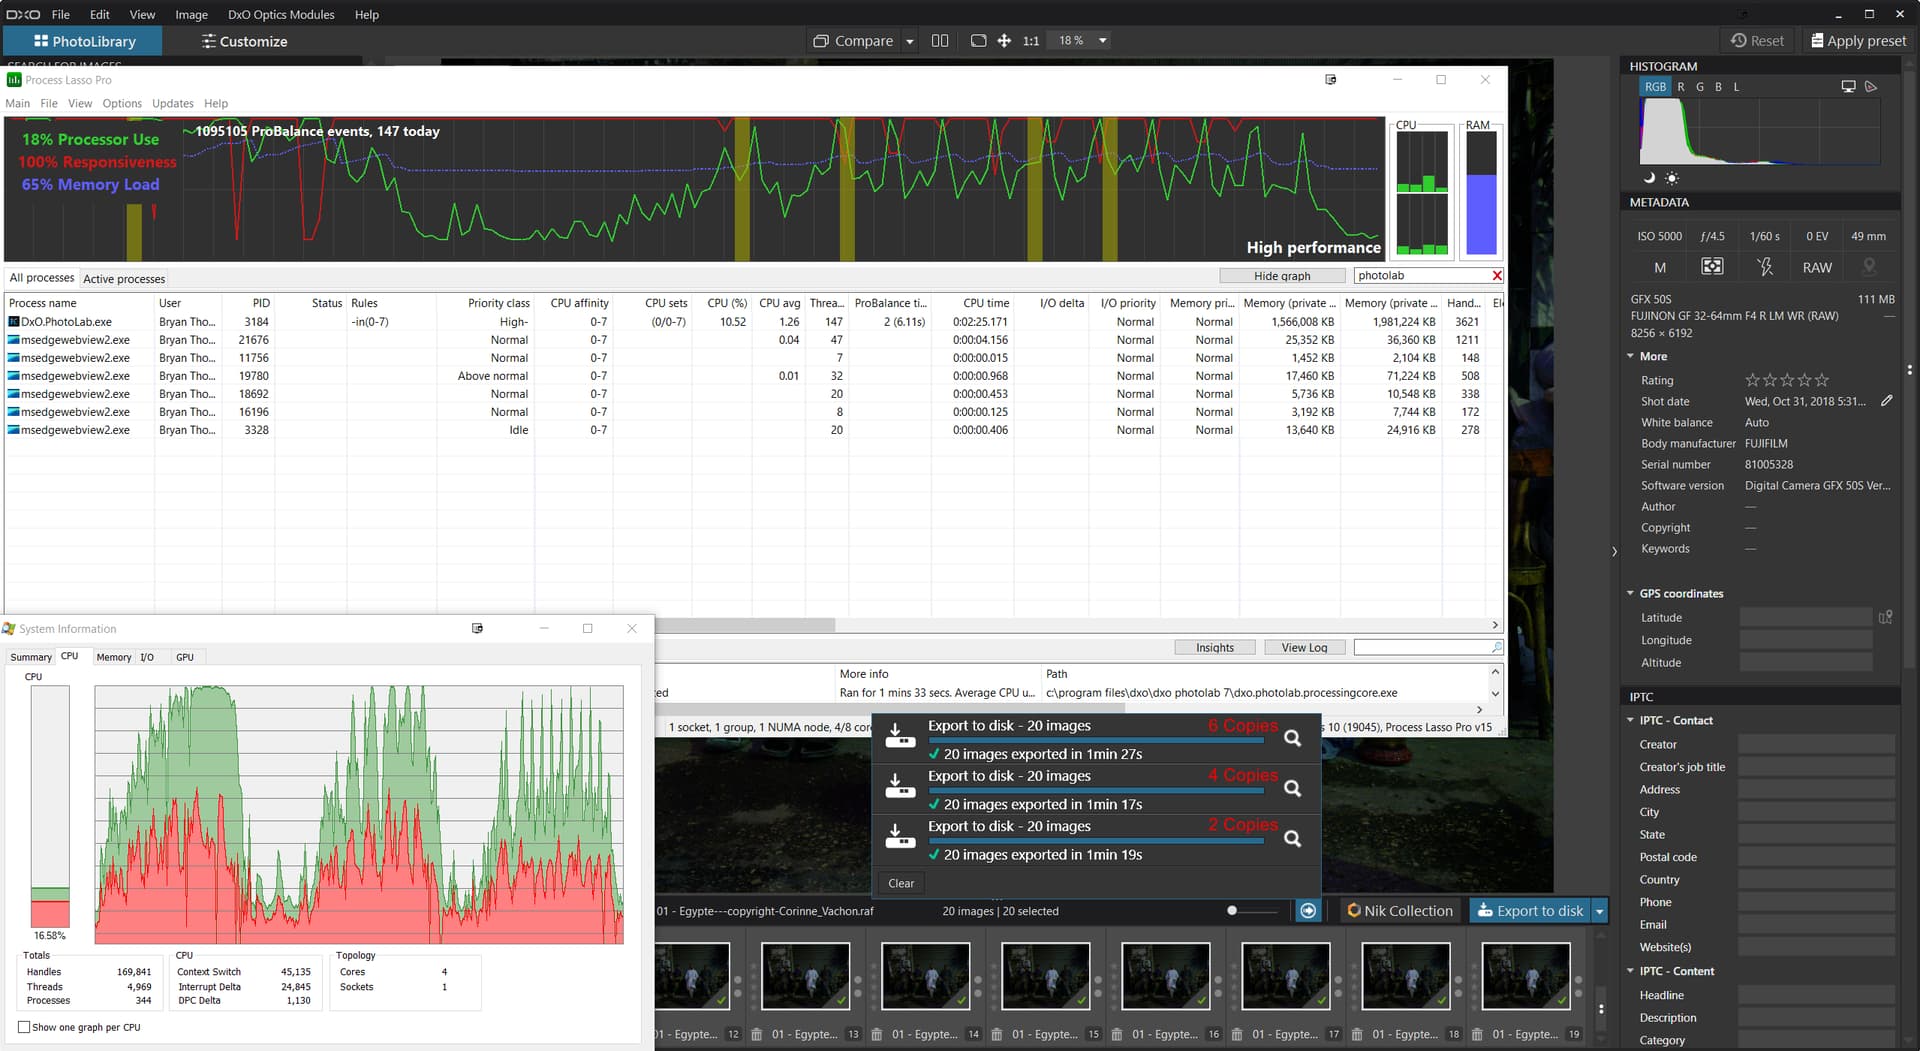Open Updates menu in Process Lasso
The width and height of the screenshot is (1920, 1051).
[x=173, y=103]
